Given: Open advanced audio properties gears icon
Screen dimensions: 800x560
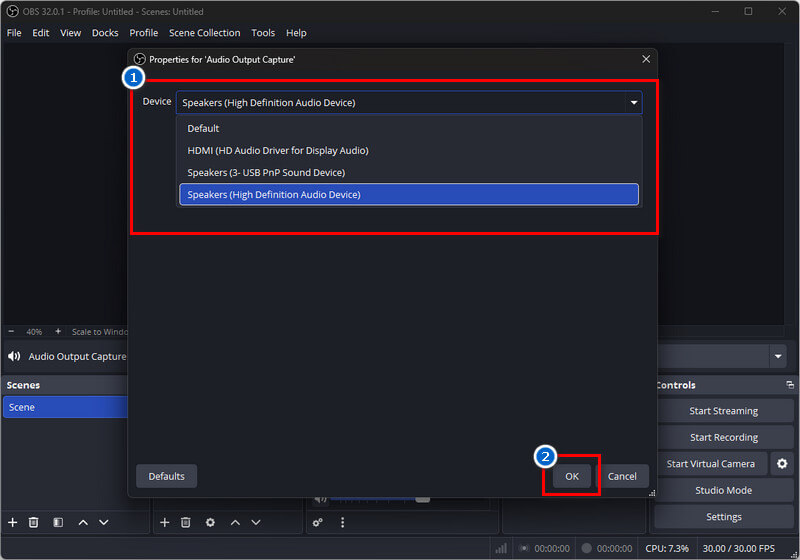Looking at the screenshot, I should 318,522.
